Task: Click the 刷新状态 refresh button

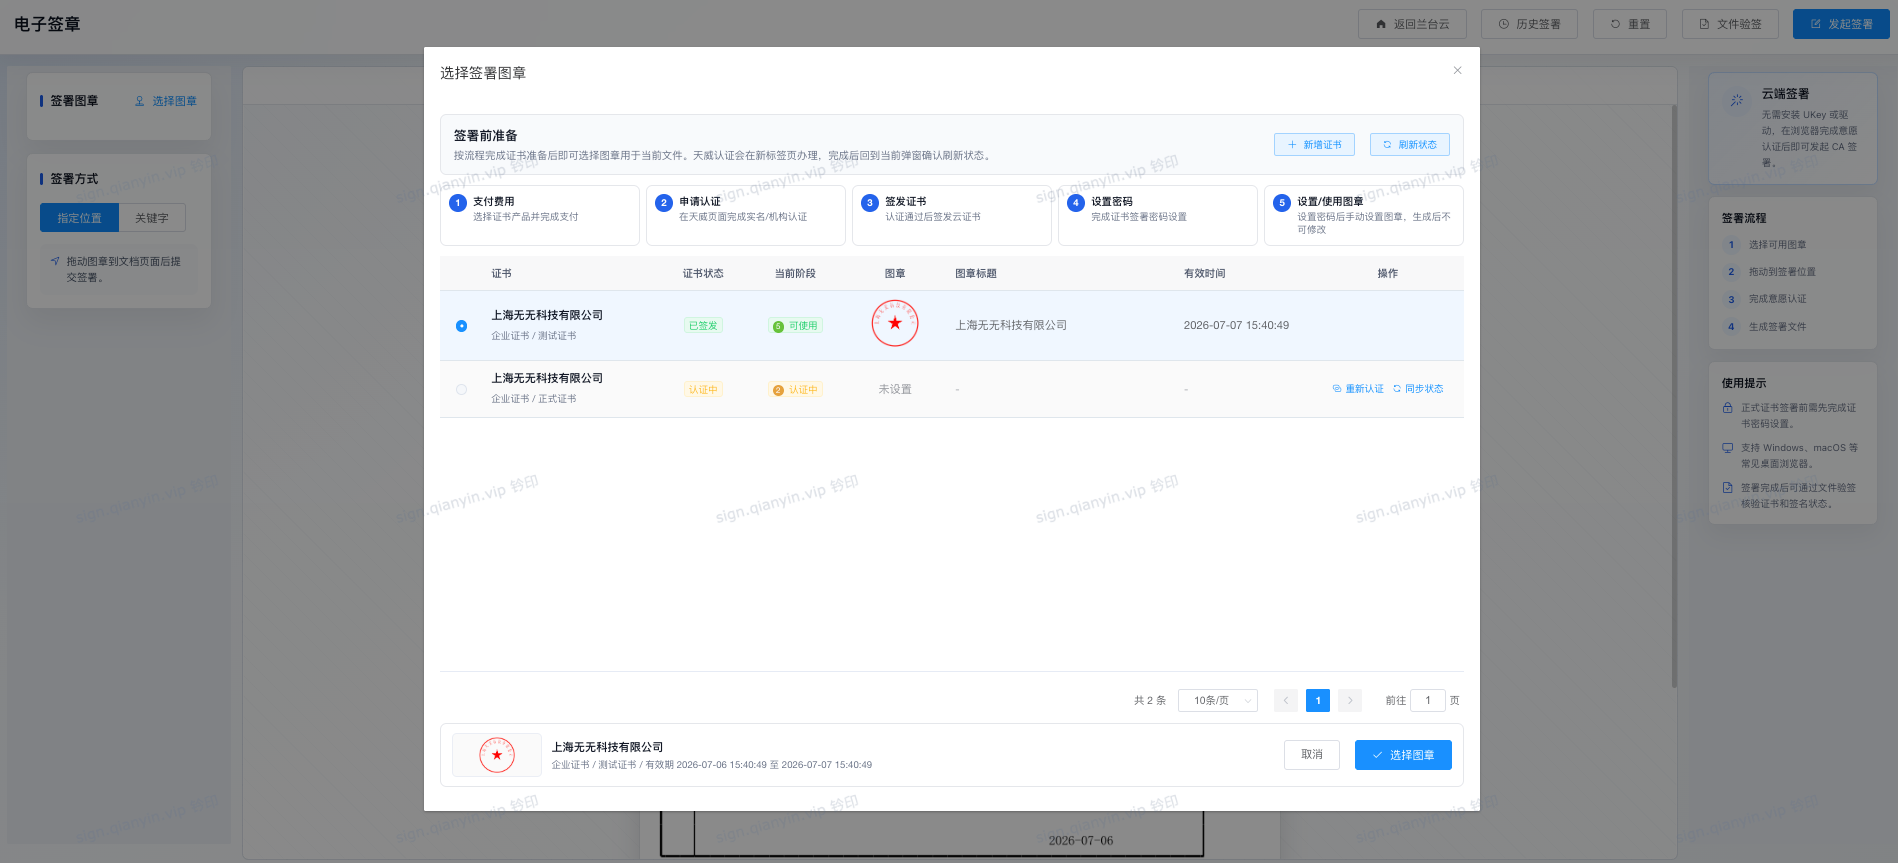Action: point(1409,145)
